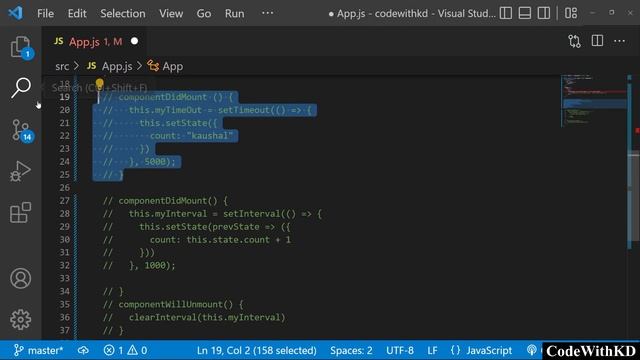Place cursor on componentWillUnmount comment line
This screenshot has height=360, width=640.
(x=173, y=304)
